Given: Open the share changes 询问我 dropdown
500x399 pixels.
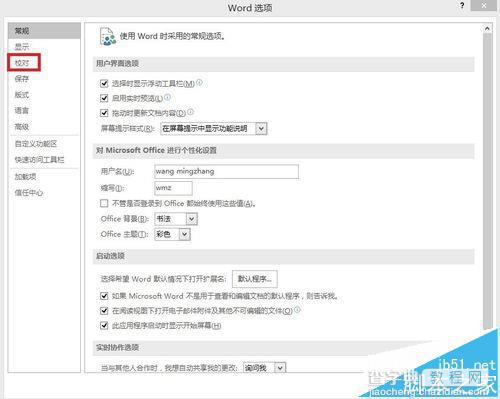Looking at the screenshot, I should coord(264,368).
